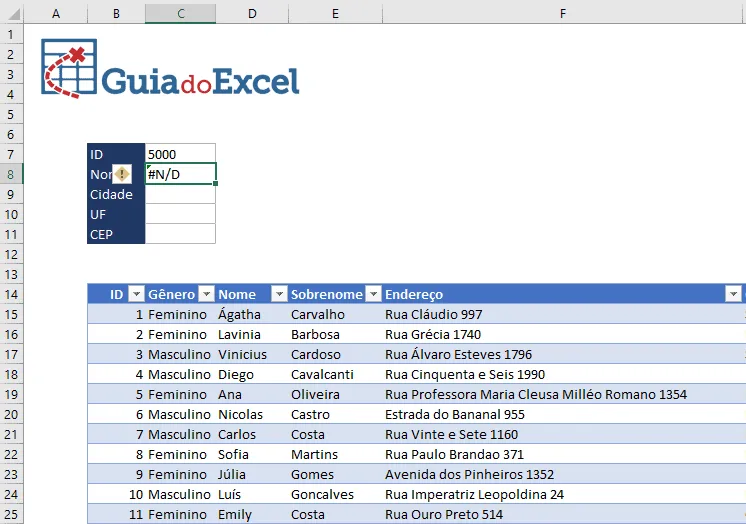746x524 pixels.
Task: Select the ID label cell in row 7
Action: click(116, 154)
